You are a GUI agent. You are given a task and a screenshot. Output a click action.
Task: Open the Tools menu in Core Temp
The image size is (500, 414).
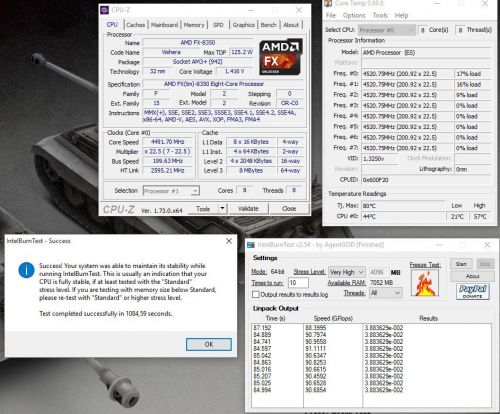click(380, 15)
